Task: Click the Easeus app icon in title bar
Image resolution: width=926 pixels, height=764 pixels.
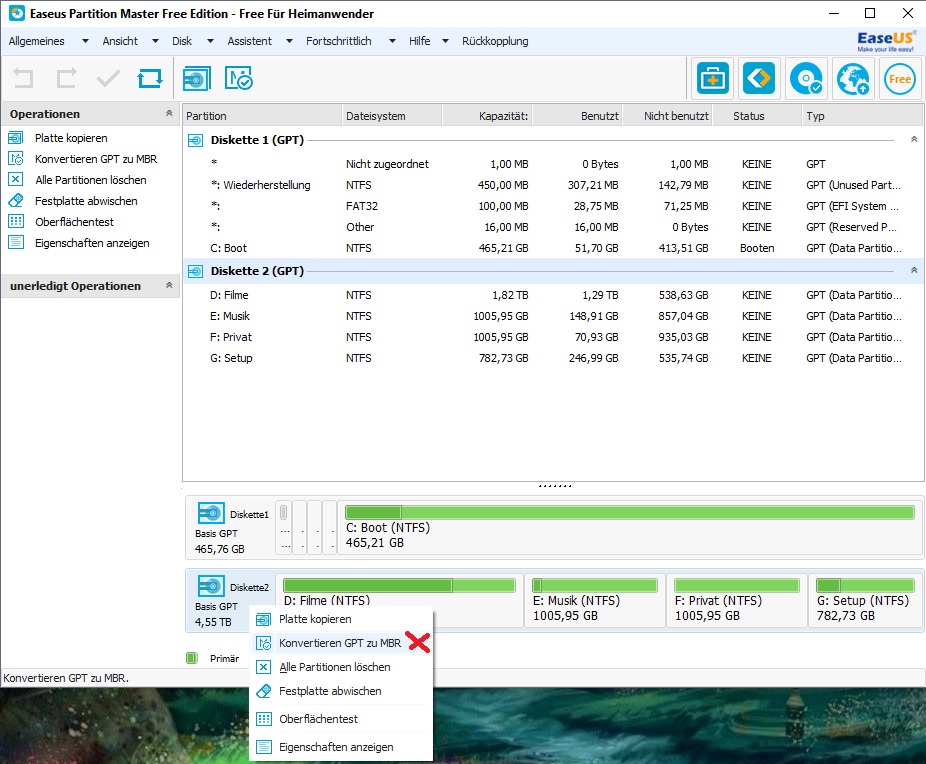Action: (x=17, y=13)
